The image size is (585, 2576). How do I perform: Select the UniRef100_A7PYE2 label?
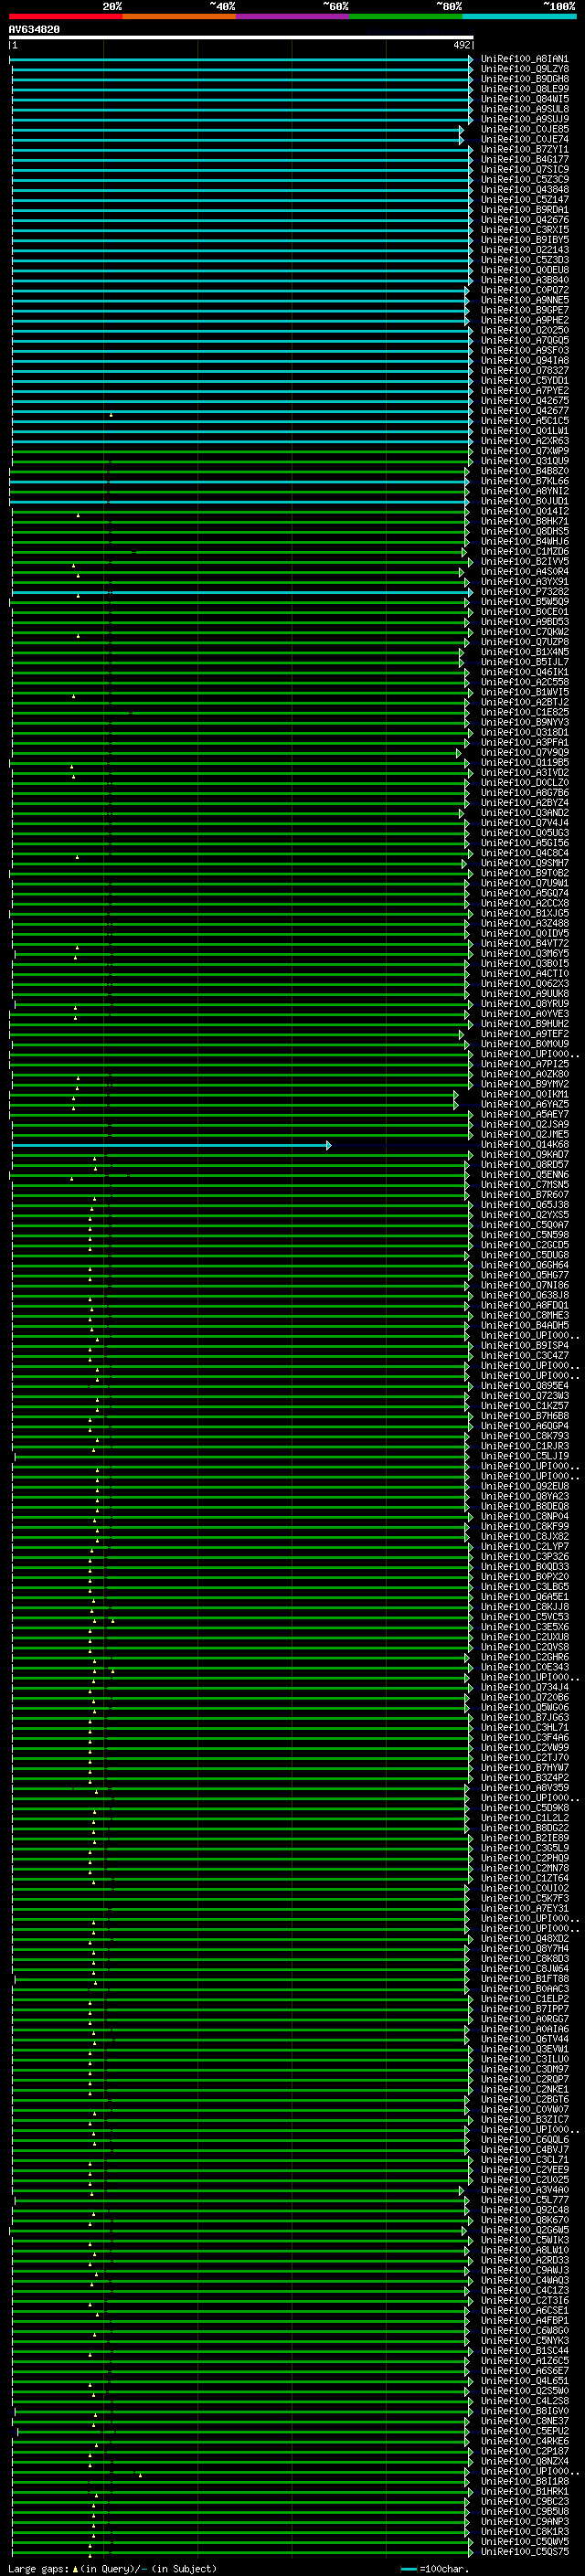(x=525, y=391)
